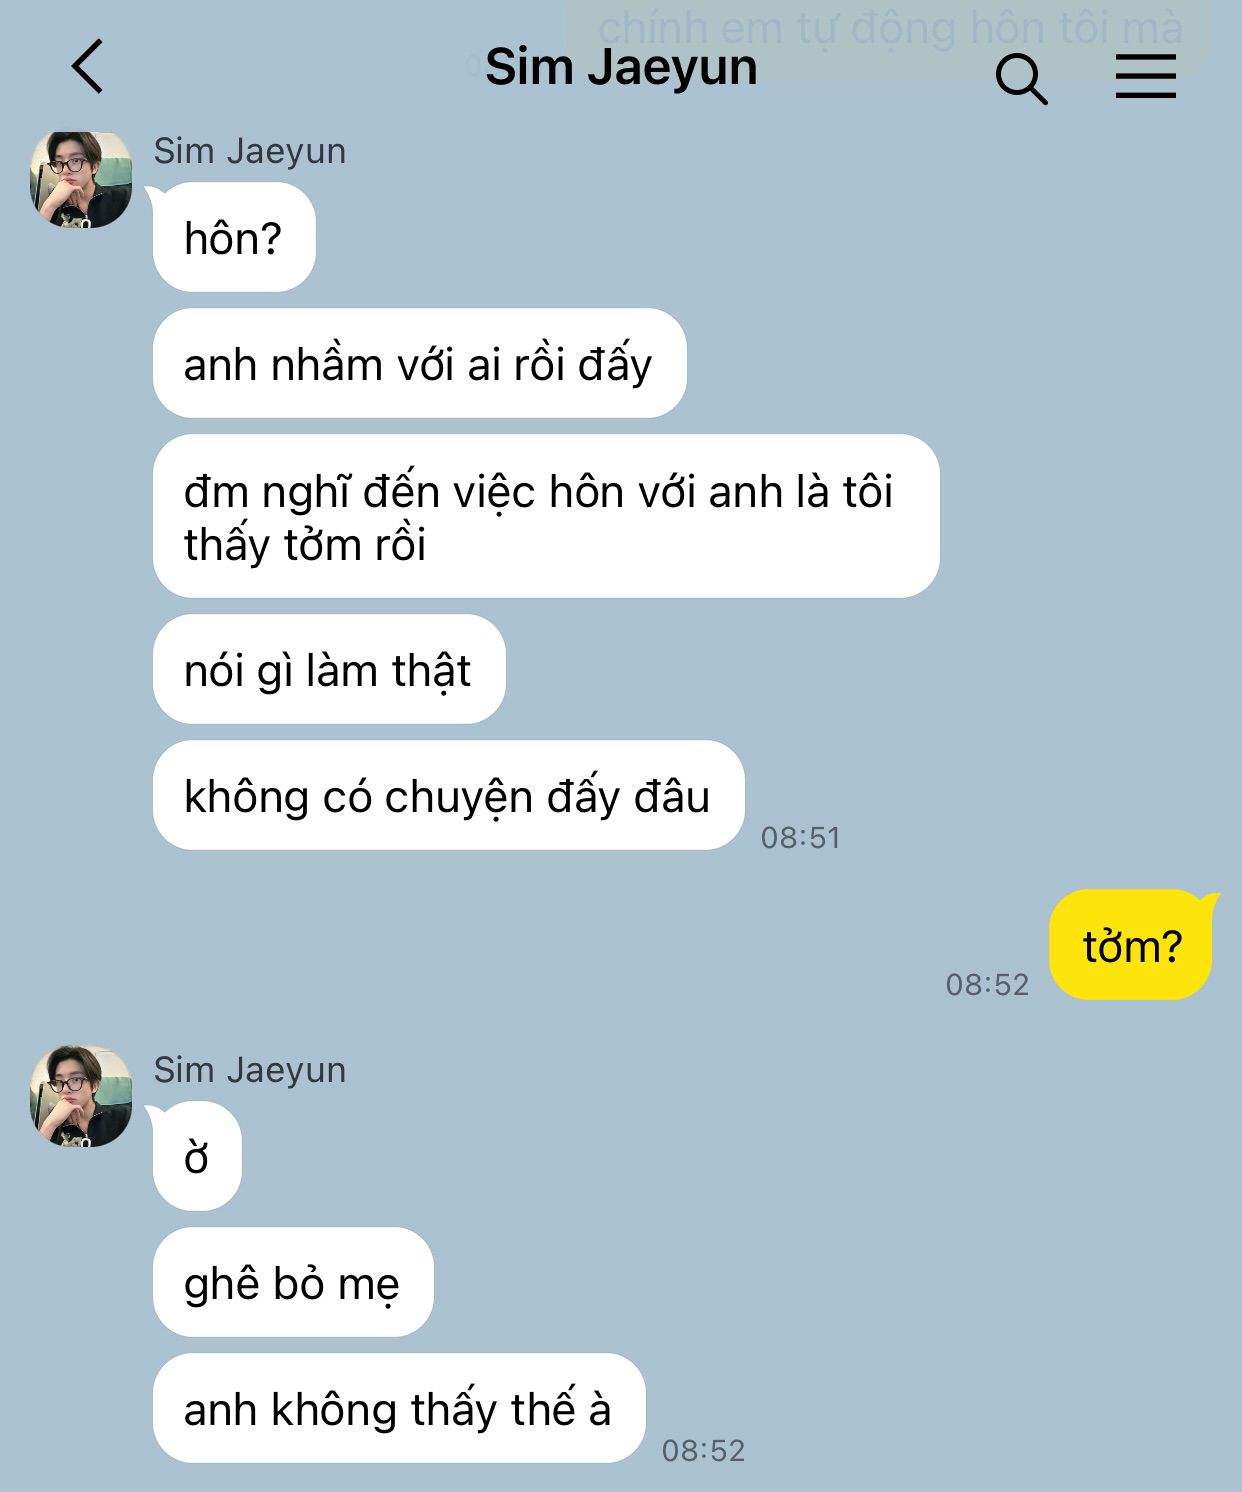Select "anh nhầm với ai rồi đấy" message
Viewport: 1242px width, 1492px height.
419,364
